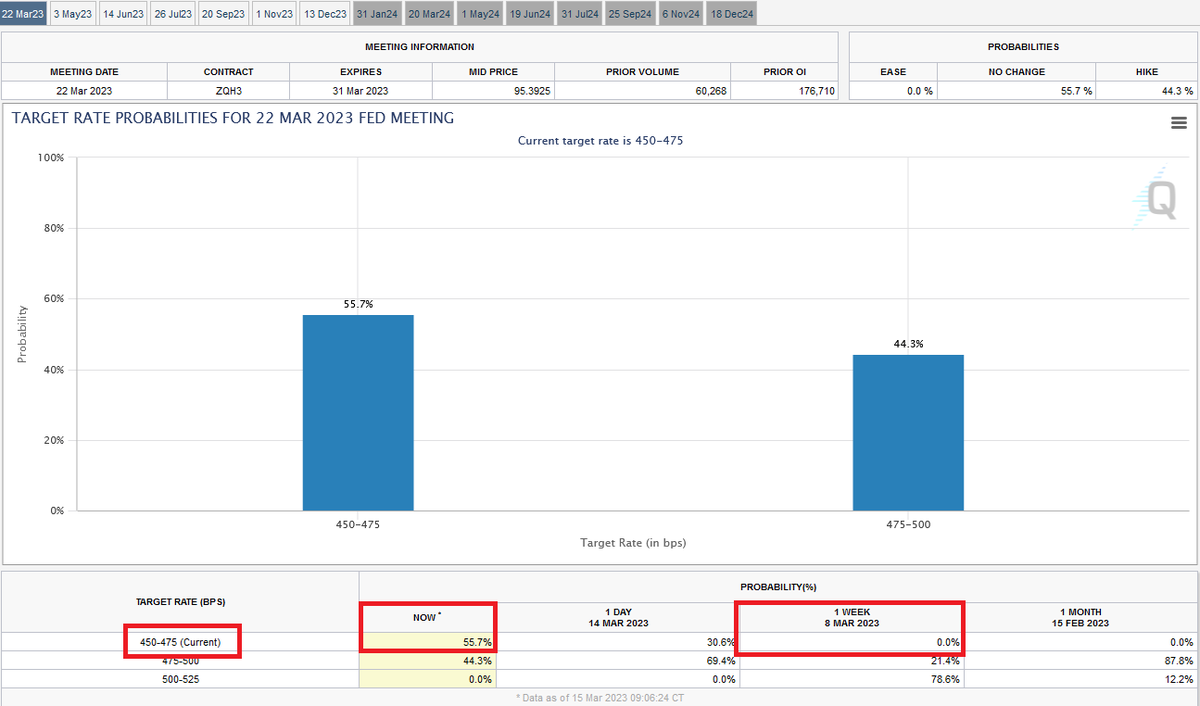Click the HIKE probability header
Screen dimensions: 1200x706
(1146, 72)
